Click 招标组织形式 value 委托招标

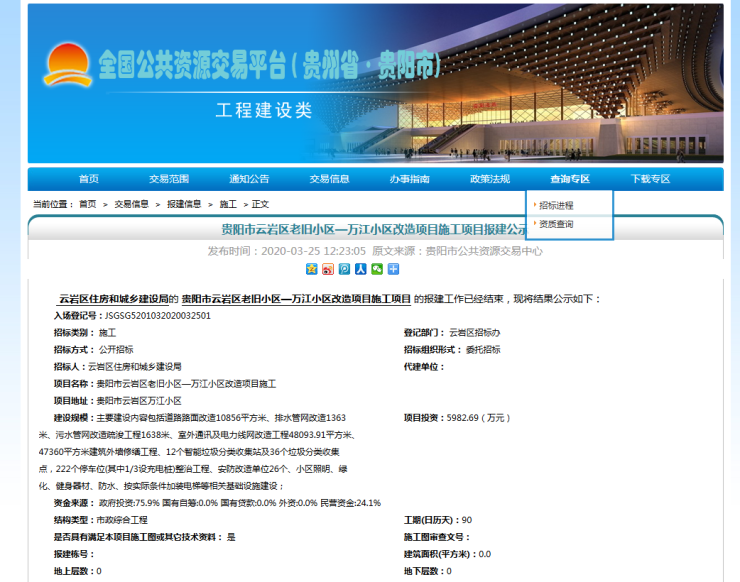pyautogui.click(x=483, y=350)
